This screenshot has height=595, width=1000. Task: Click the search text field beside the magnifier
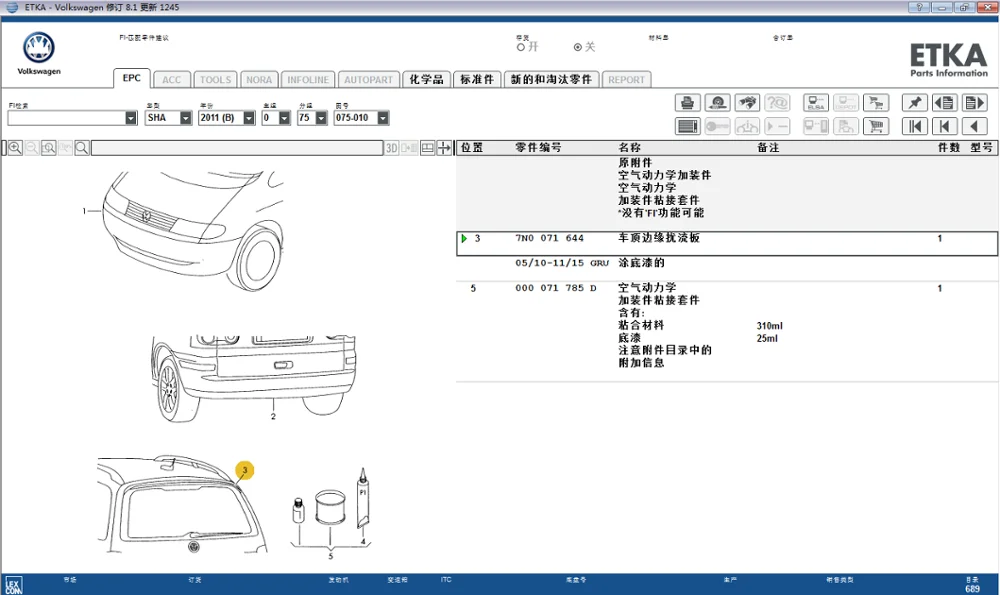(237, 148)
